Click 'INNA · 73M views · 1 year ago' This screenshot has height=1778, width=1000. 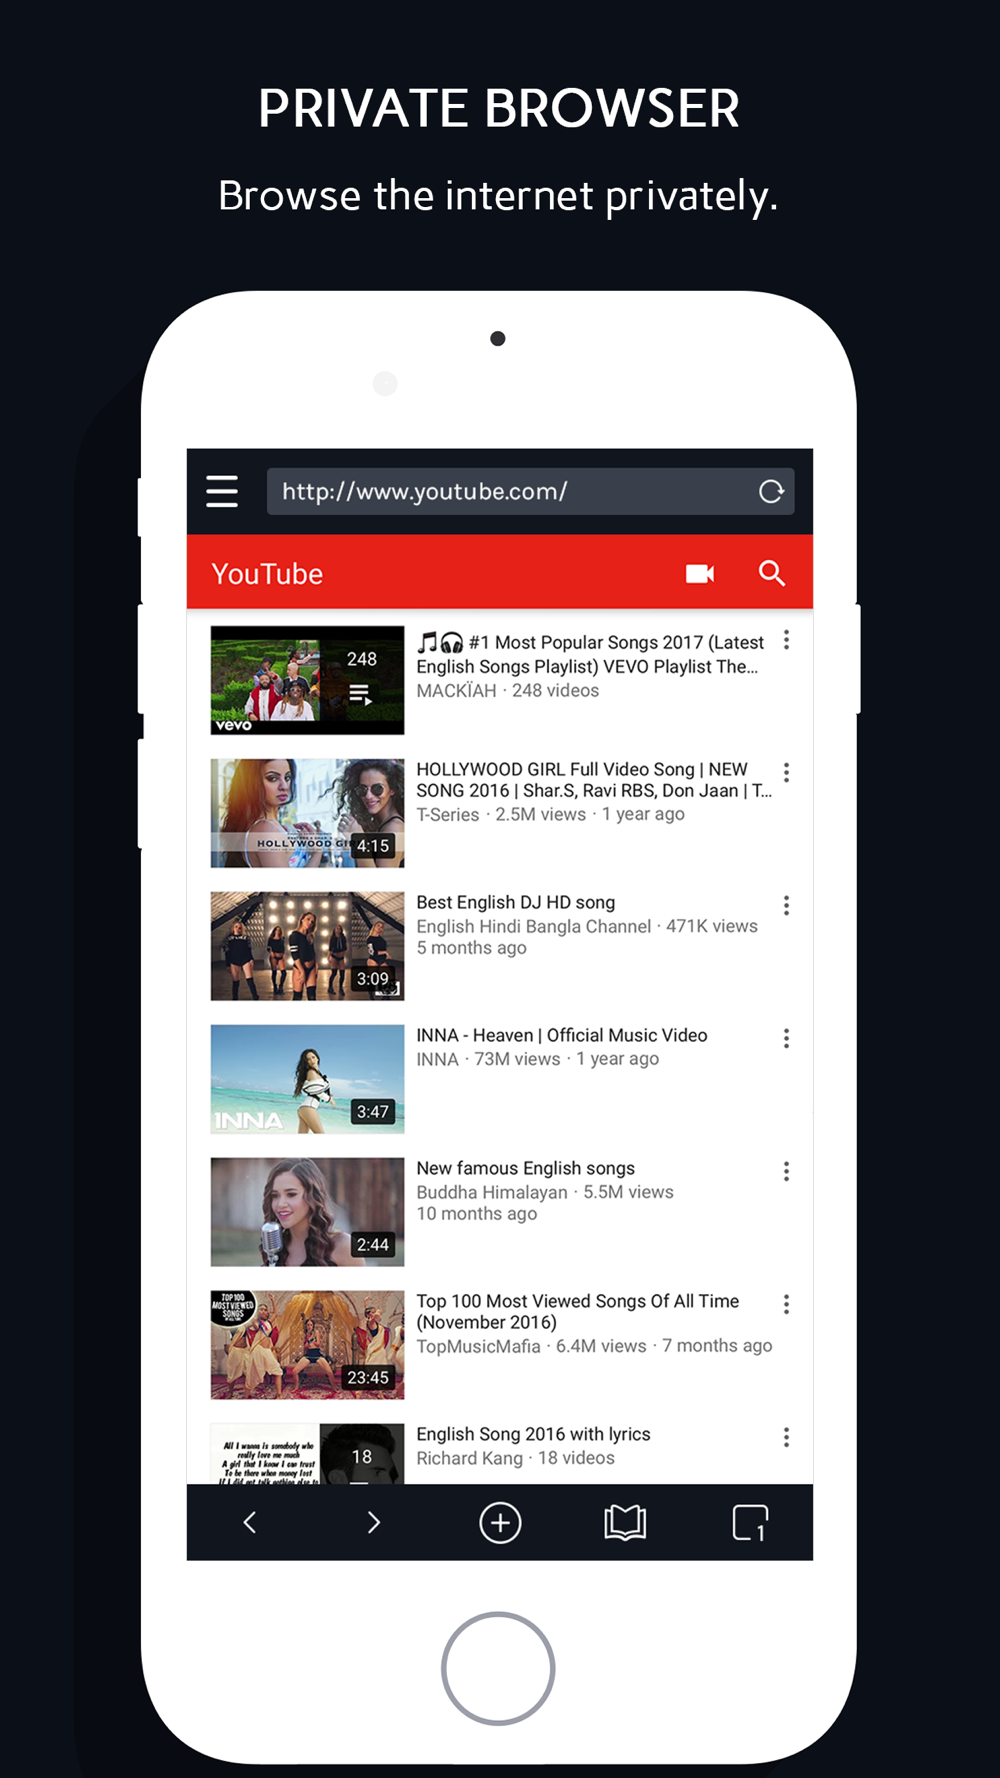[x=538, y=1059]
